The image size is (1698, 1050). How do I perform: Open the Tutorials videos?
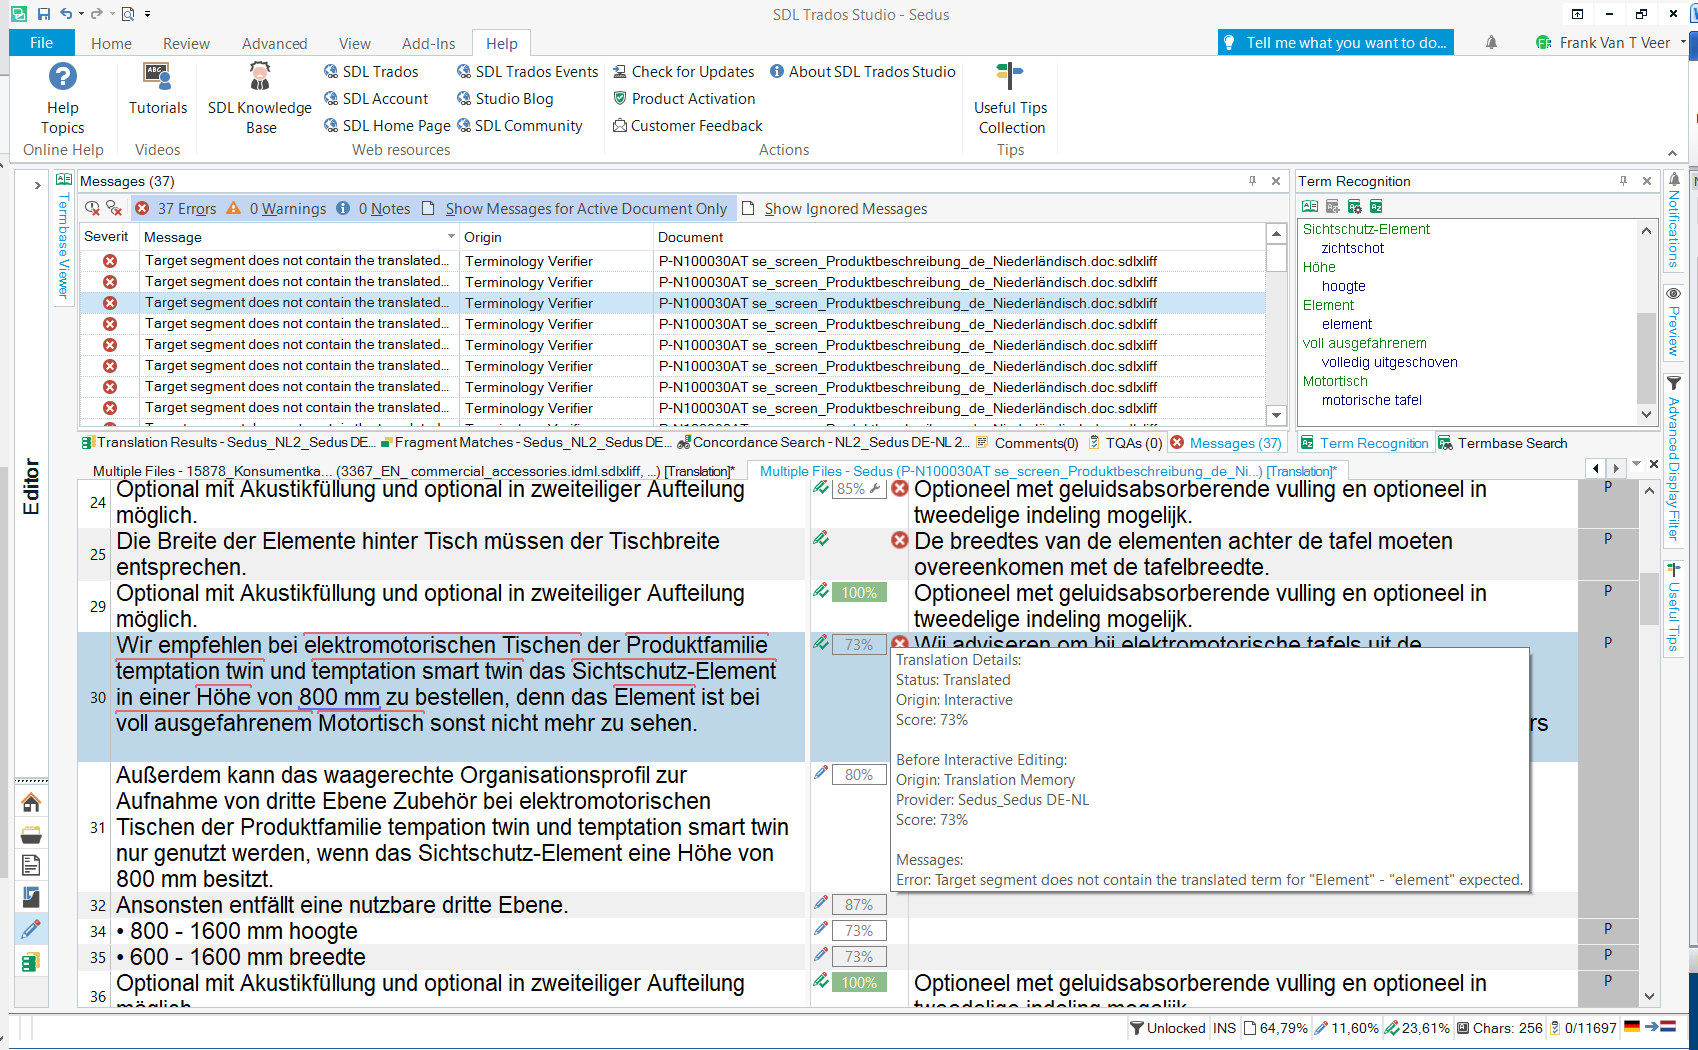tap(158, 88)
